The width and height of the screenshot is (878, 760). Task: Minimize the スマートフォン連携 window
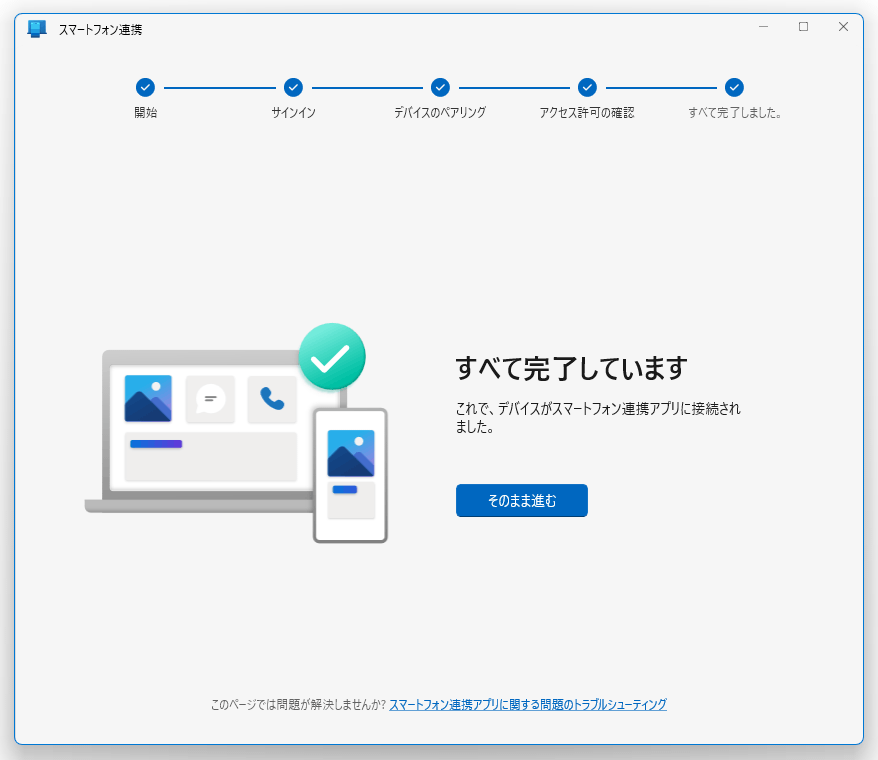coord(763,27)
